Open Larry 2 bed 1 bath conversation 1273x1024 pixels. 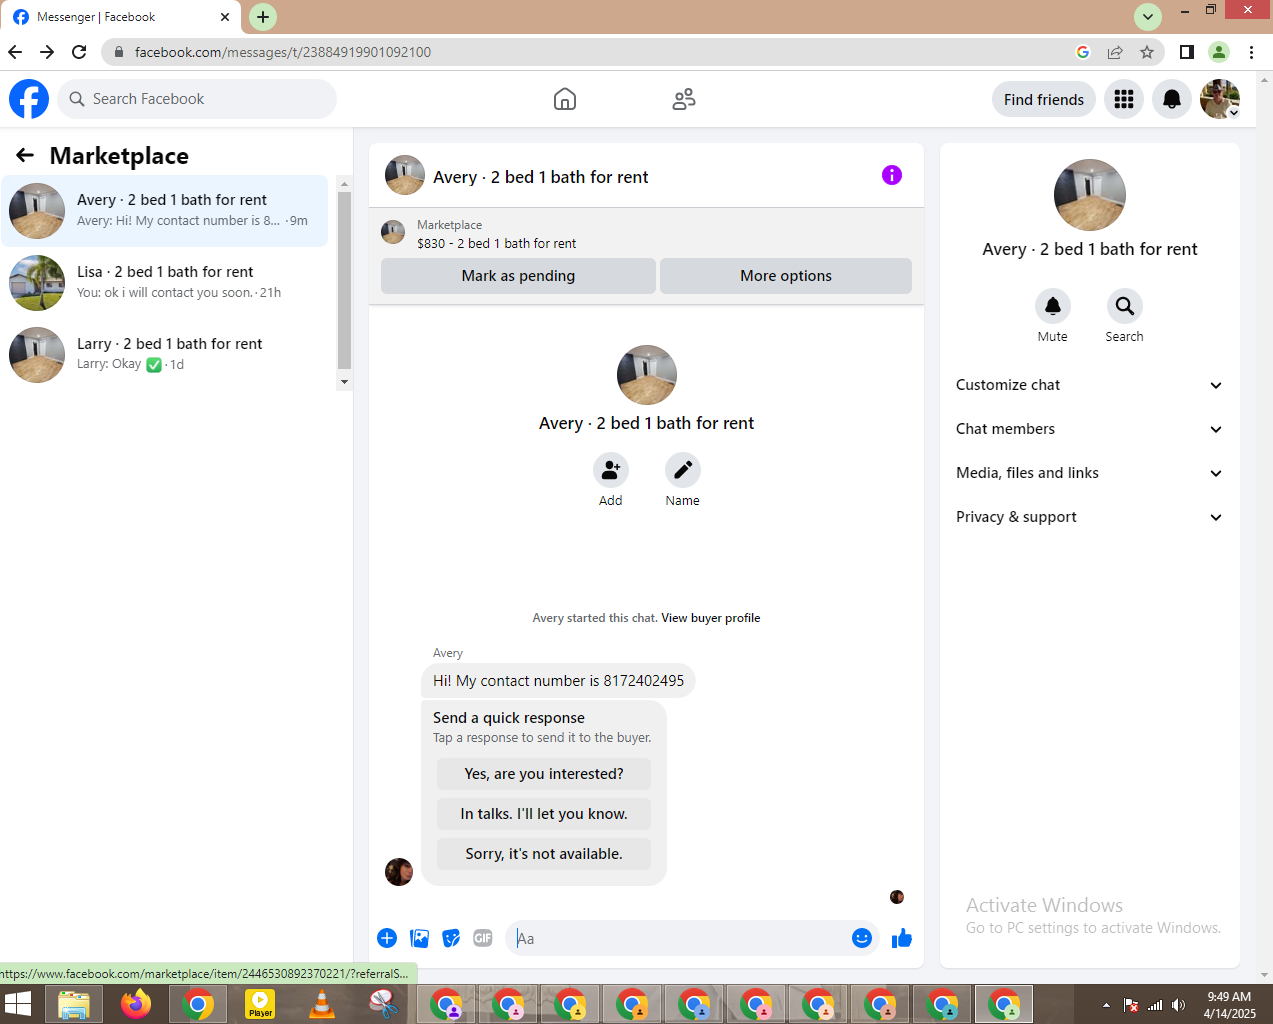165,355
